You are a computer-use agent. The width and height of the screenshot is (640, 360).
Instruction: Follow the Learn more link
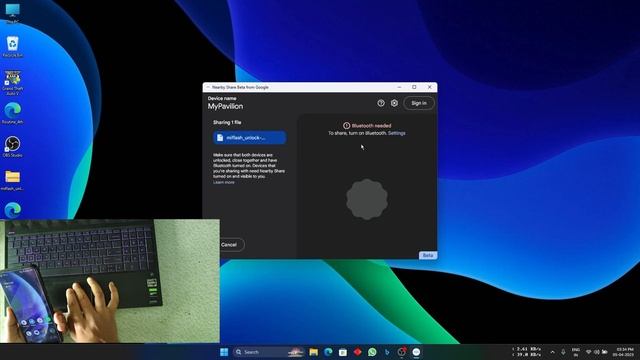(x=224, y=182)
